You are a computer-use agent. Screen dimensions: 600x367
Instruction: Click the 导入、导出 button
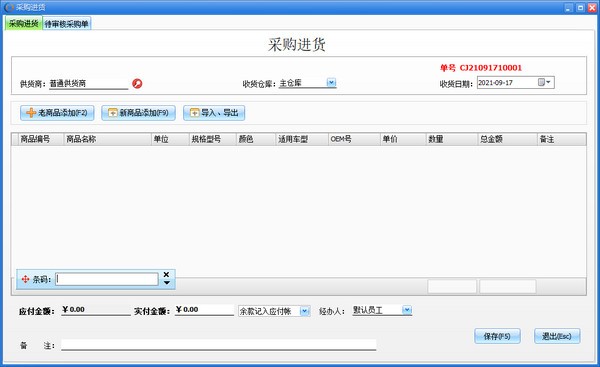coord(214,113)
